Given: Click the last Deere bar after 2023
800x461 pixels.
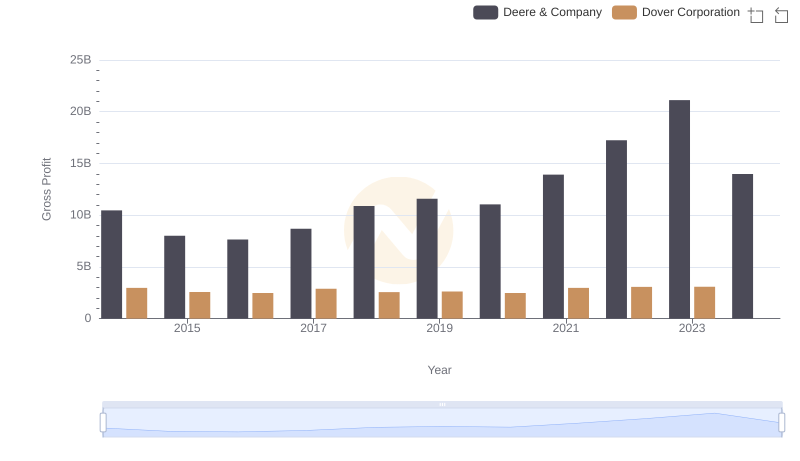Looking at the screenshot, I should tap(742, 246).
